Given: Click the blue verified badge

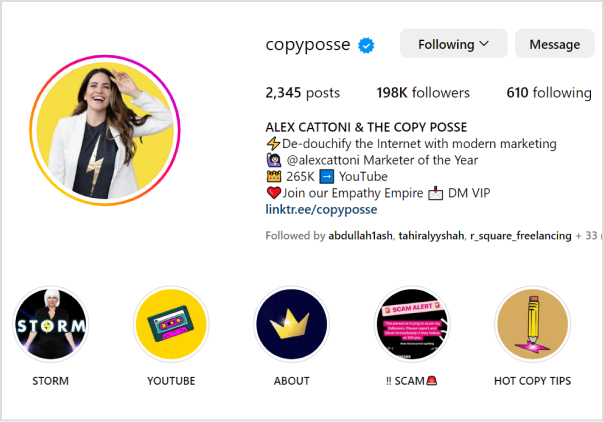Looking at the screenshot, I should 366,45.
